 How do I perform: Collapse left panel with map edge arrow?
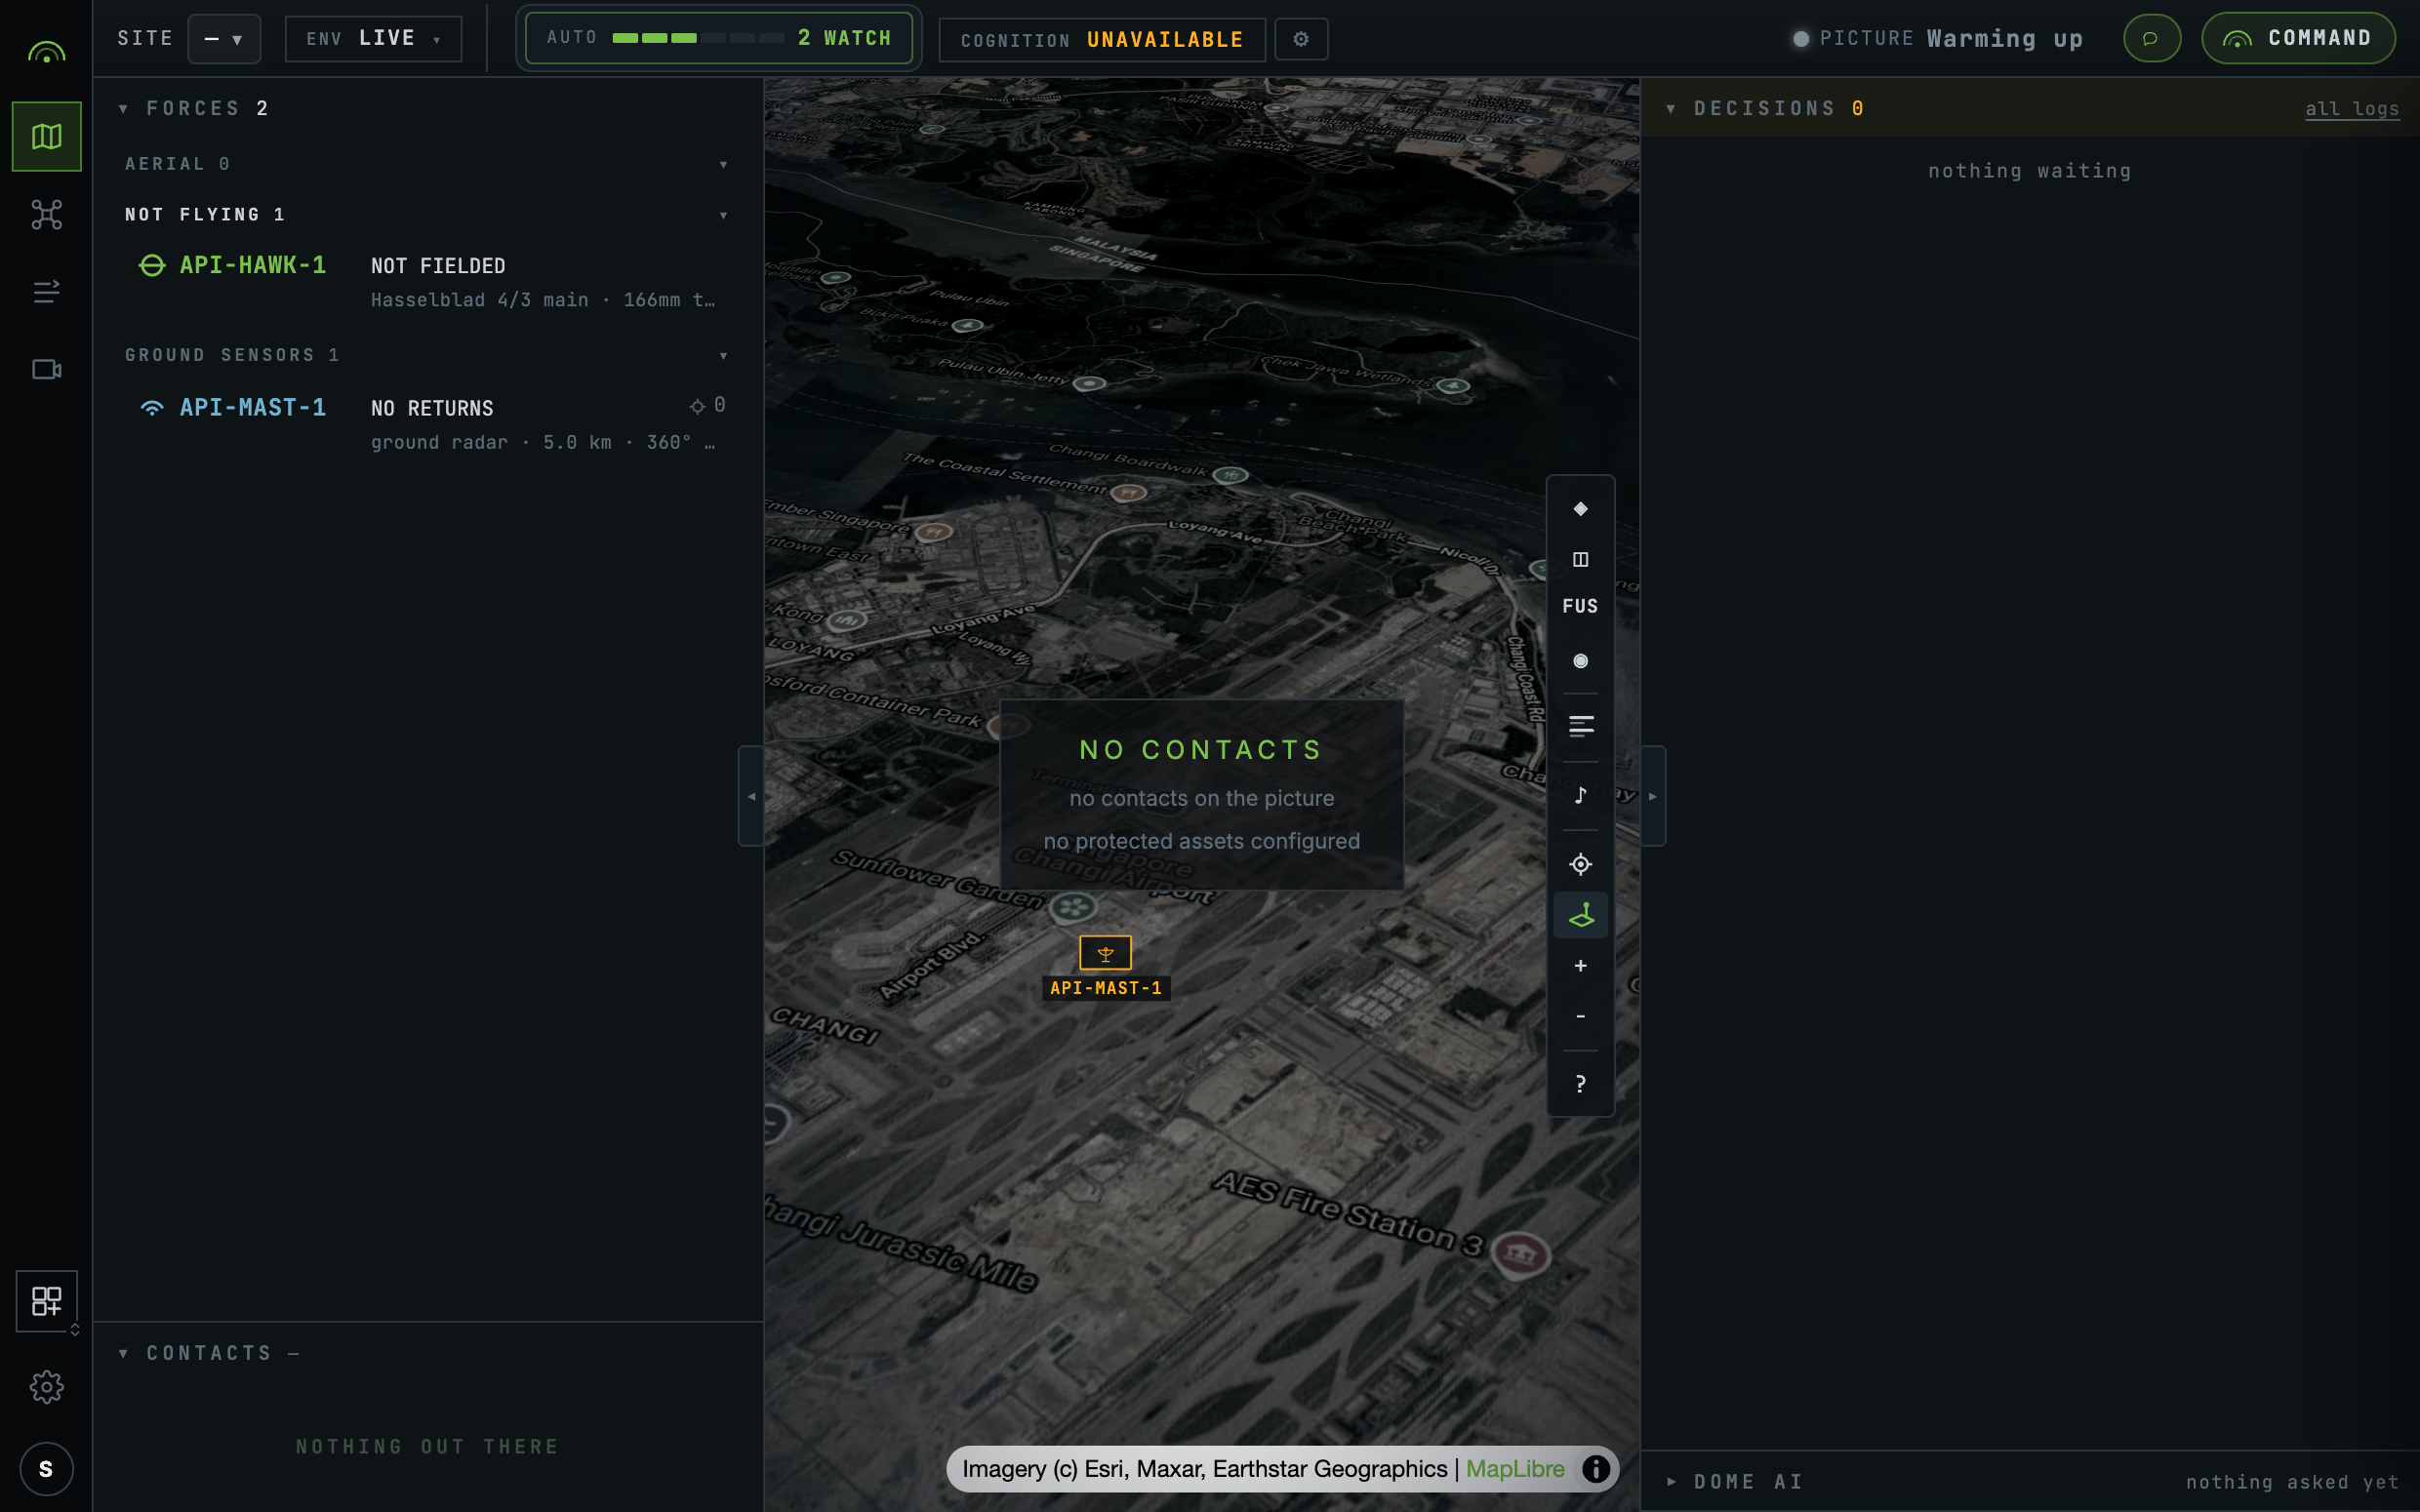point(751,796)
